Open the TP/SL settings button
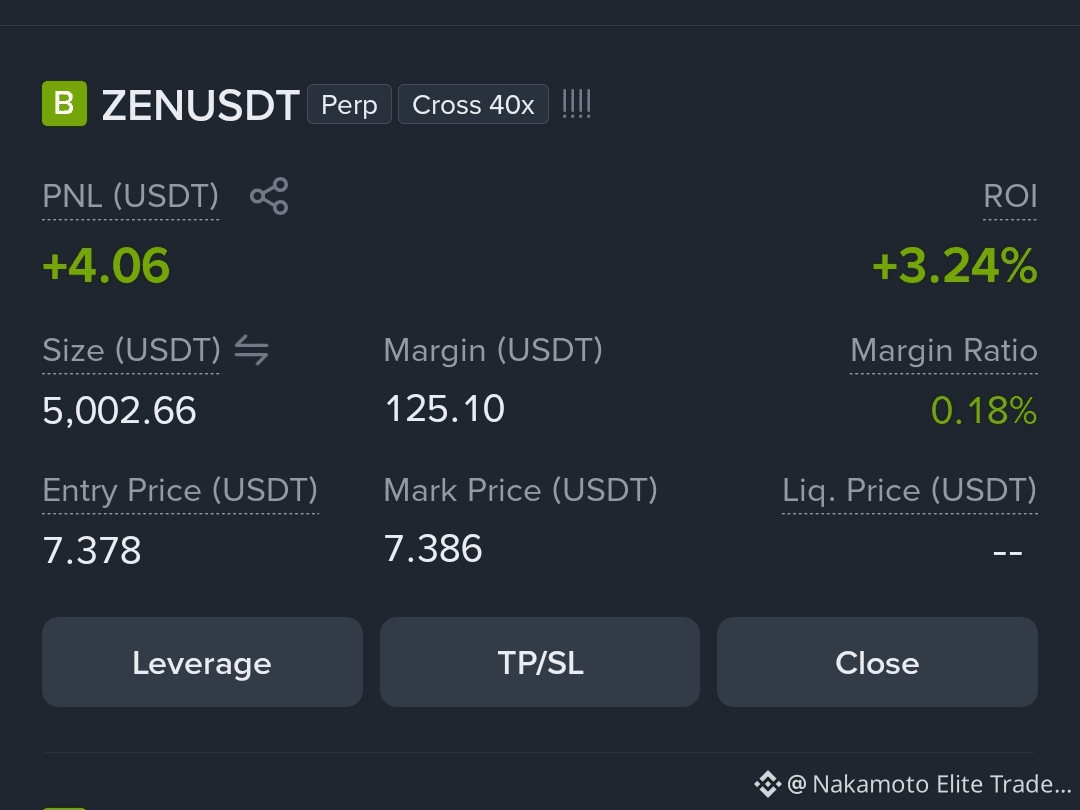Image resolution: width=1080 pixels, height=810 pixels. pos(540,662)
